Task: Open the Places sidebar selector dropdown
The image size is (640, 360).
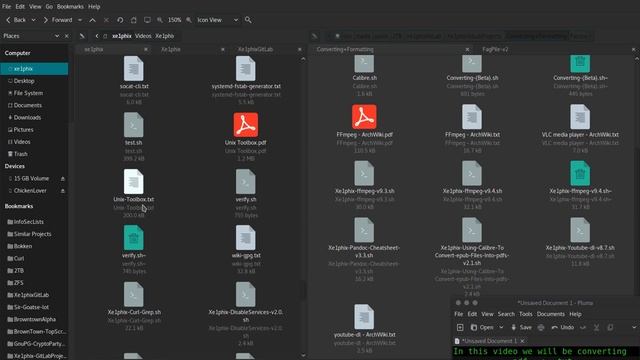Action: (x=56, y=36)
